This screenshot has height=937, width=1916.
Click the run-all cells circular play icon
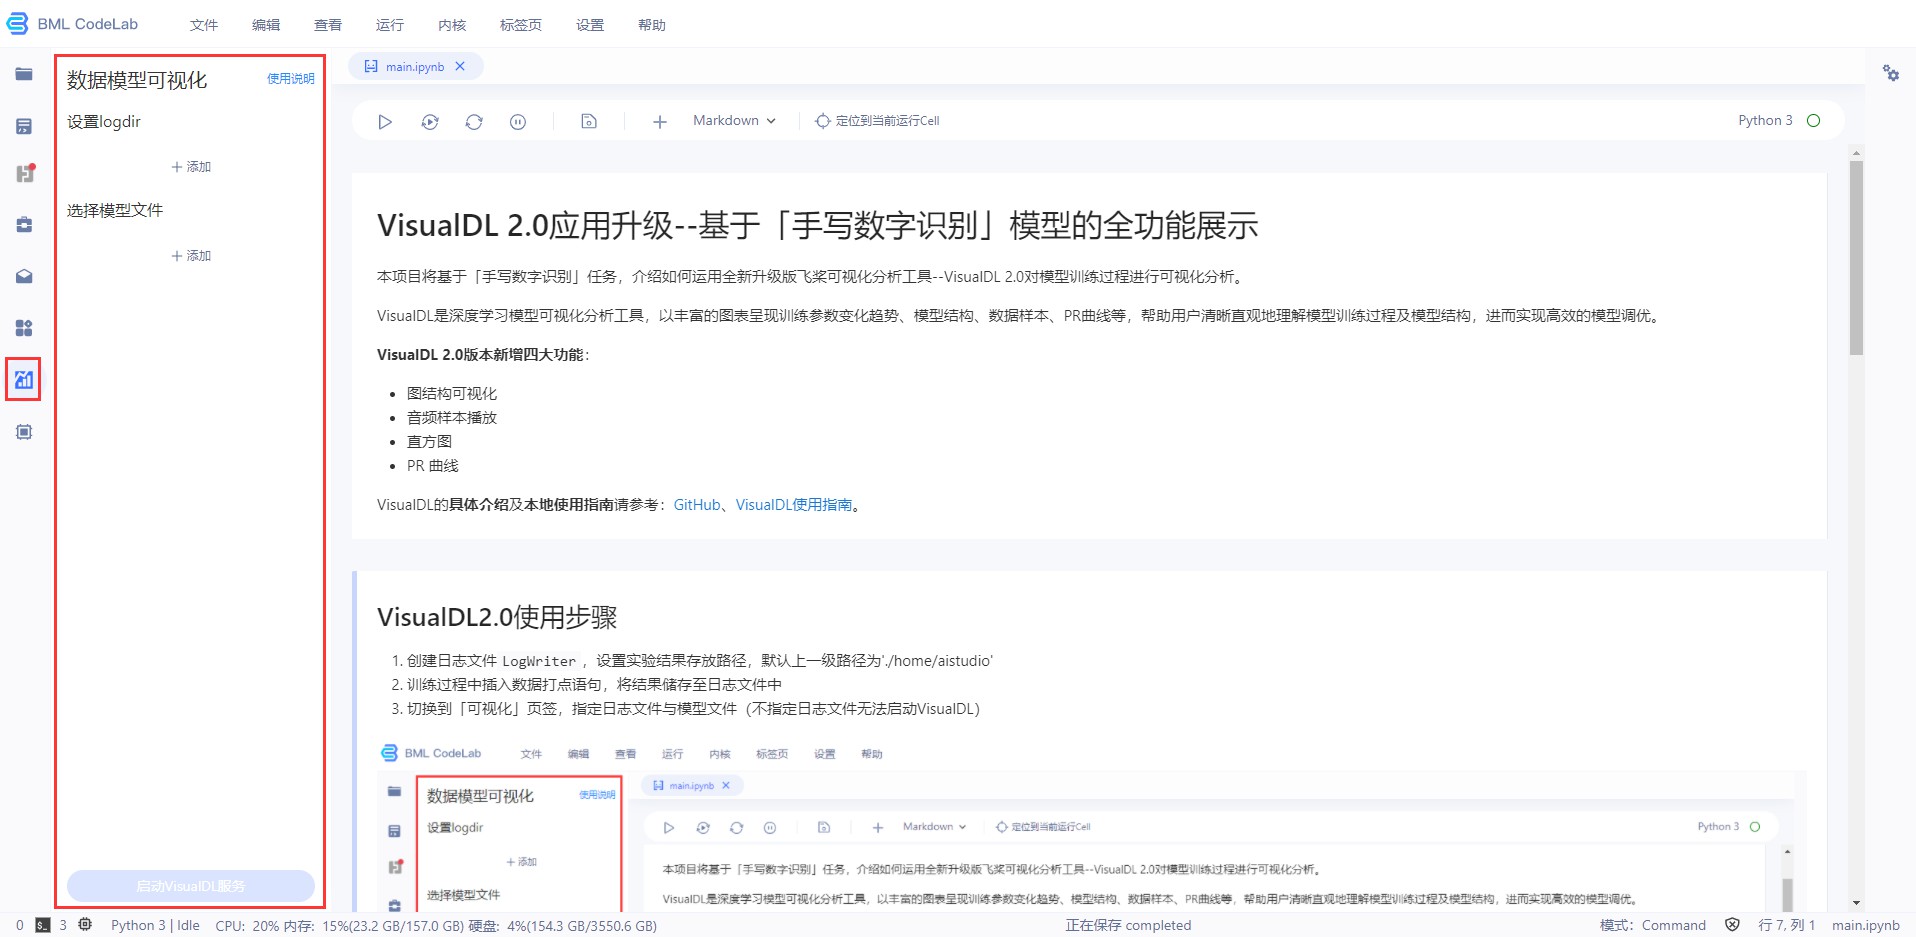pyautogui.click(x=430, y=121)
